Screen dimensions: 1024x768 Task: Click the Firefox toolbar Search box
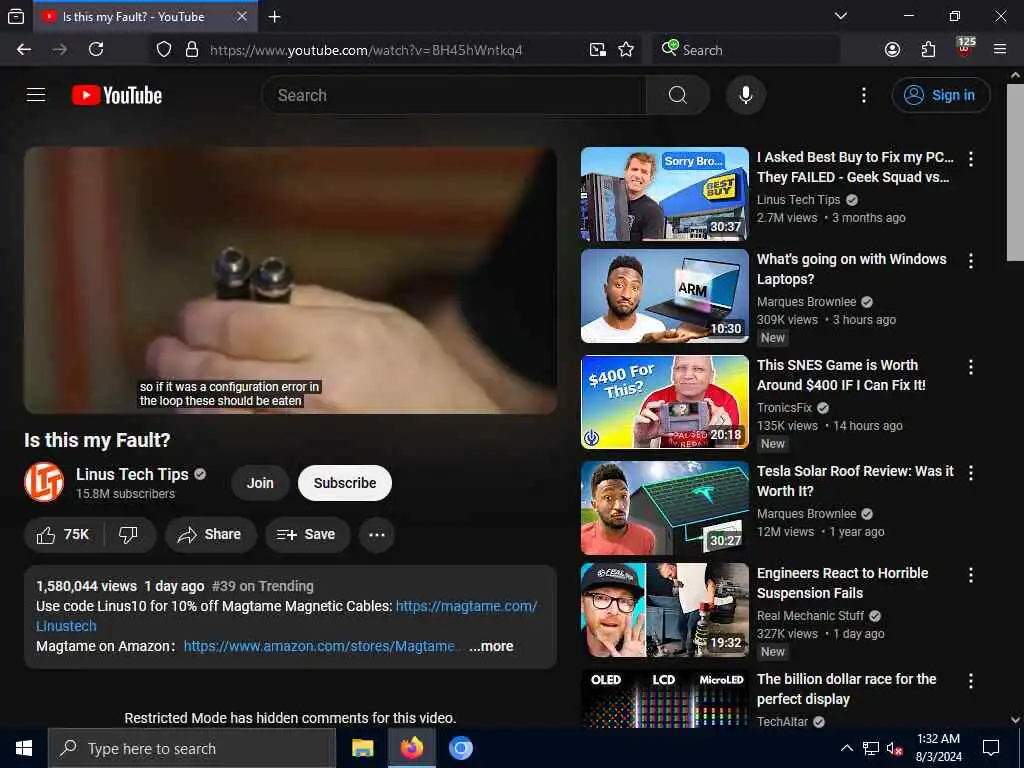(x=746, y=50)
